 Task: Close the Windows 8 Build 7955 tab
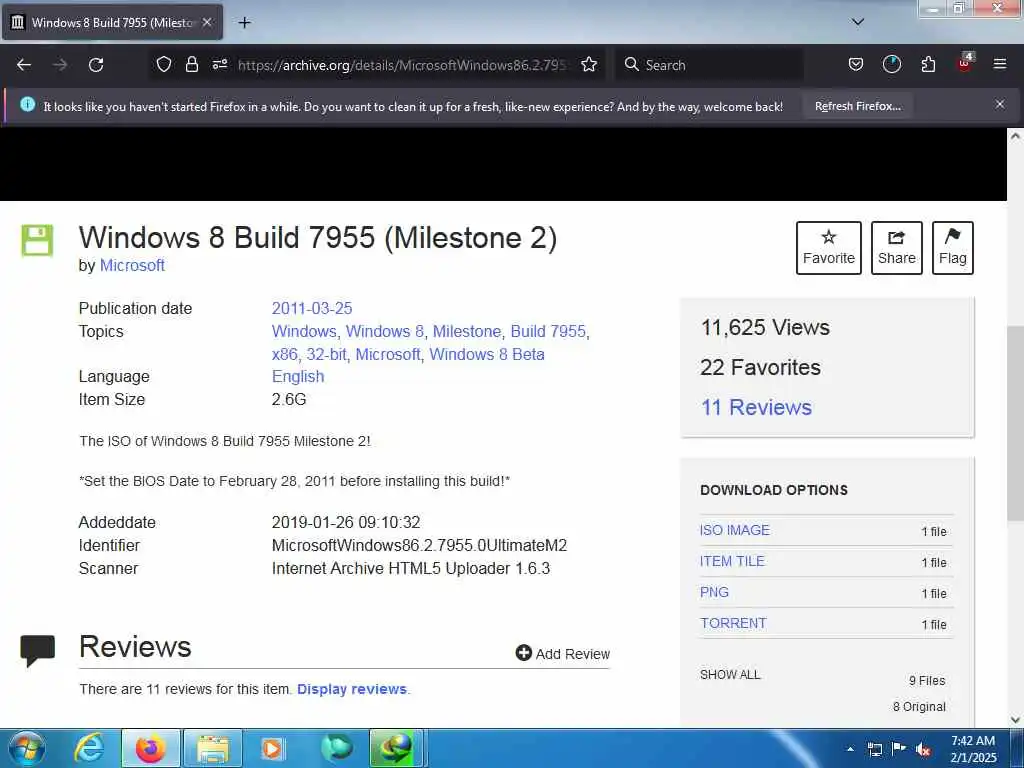(207, 23)
